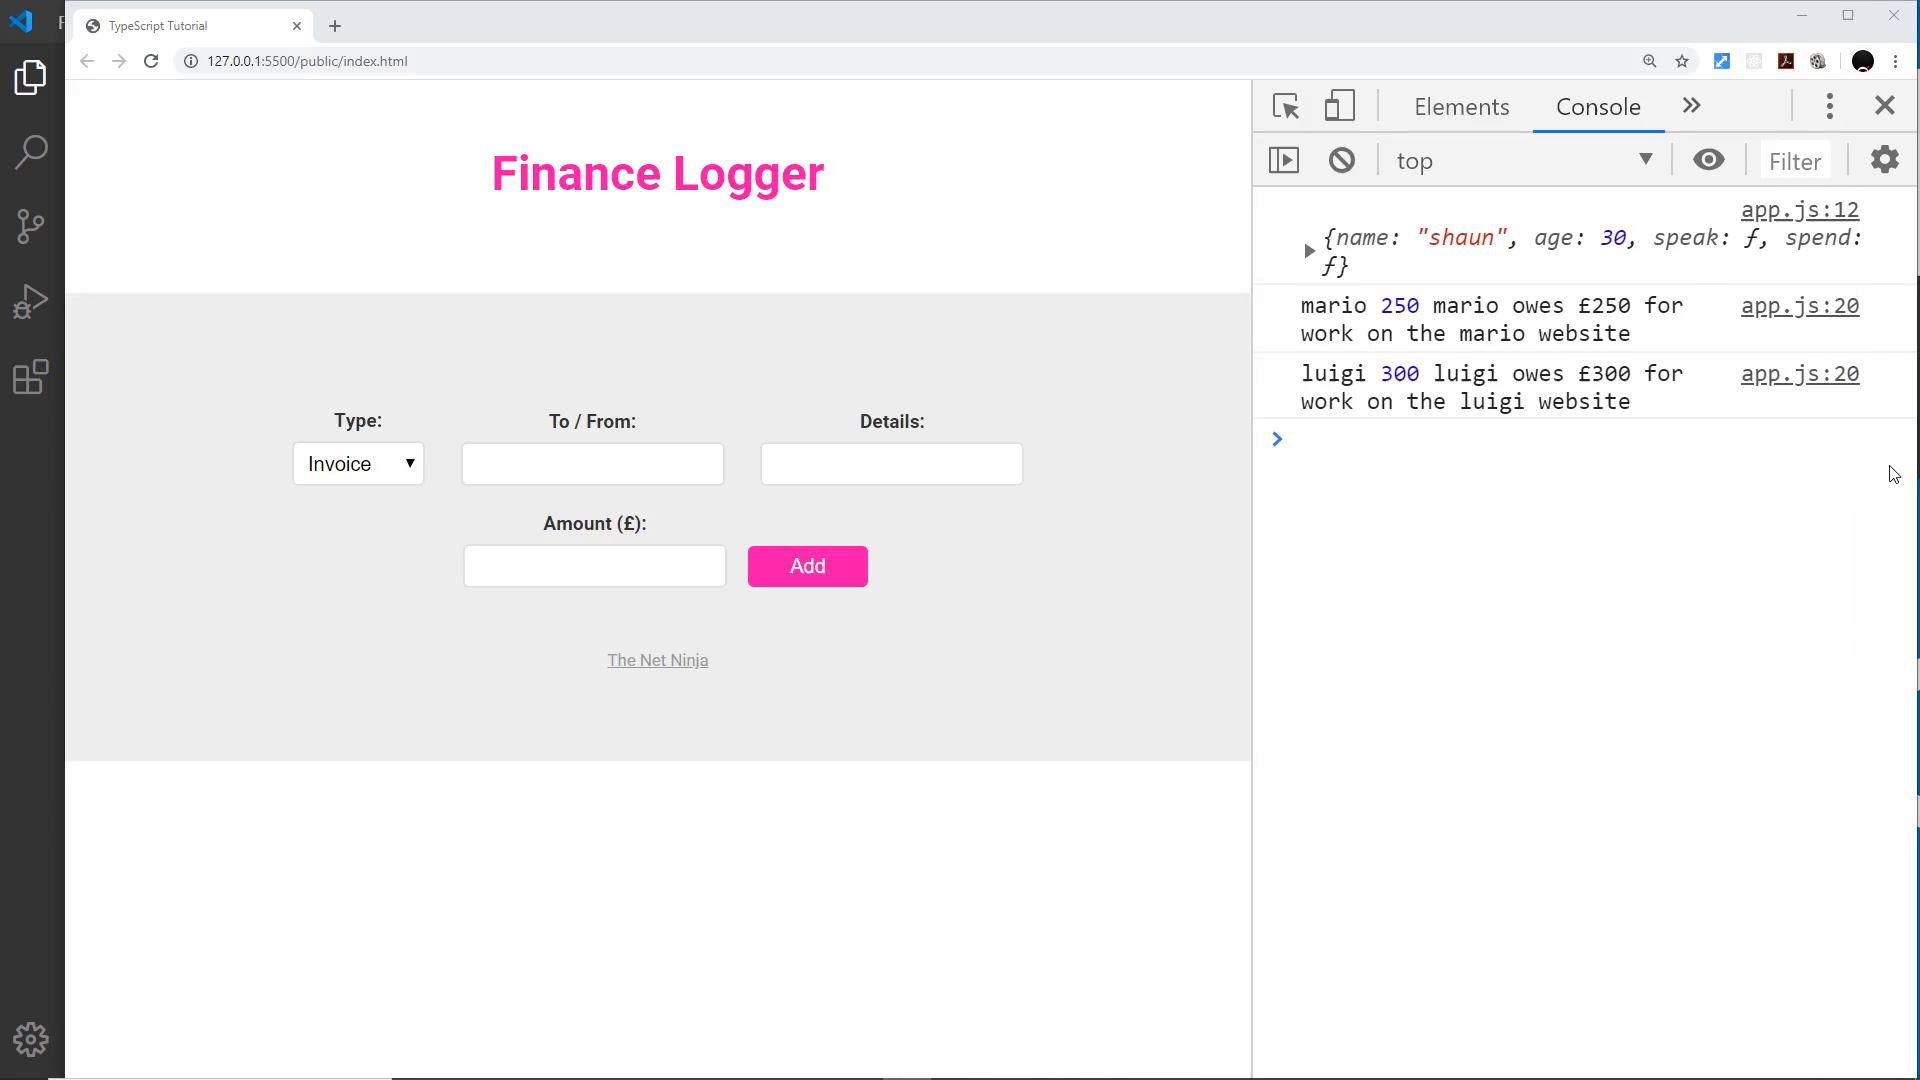Click the address bar URL

tap(307, 61)
